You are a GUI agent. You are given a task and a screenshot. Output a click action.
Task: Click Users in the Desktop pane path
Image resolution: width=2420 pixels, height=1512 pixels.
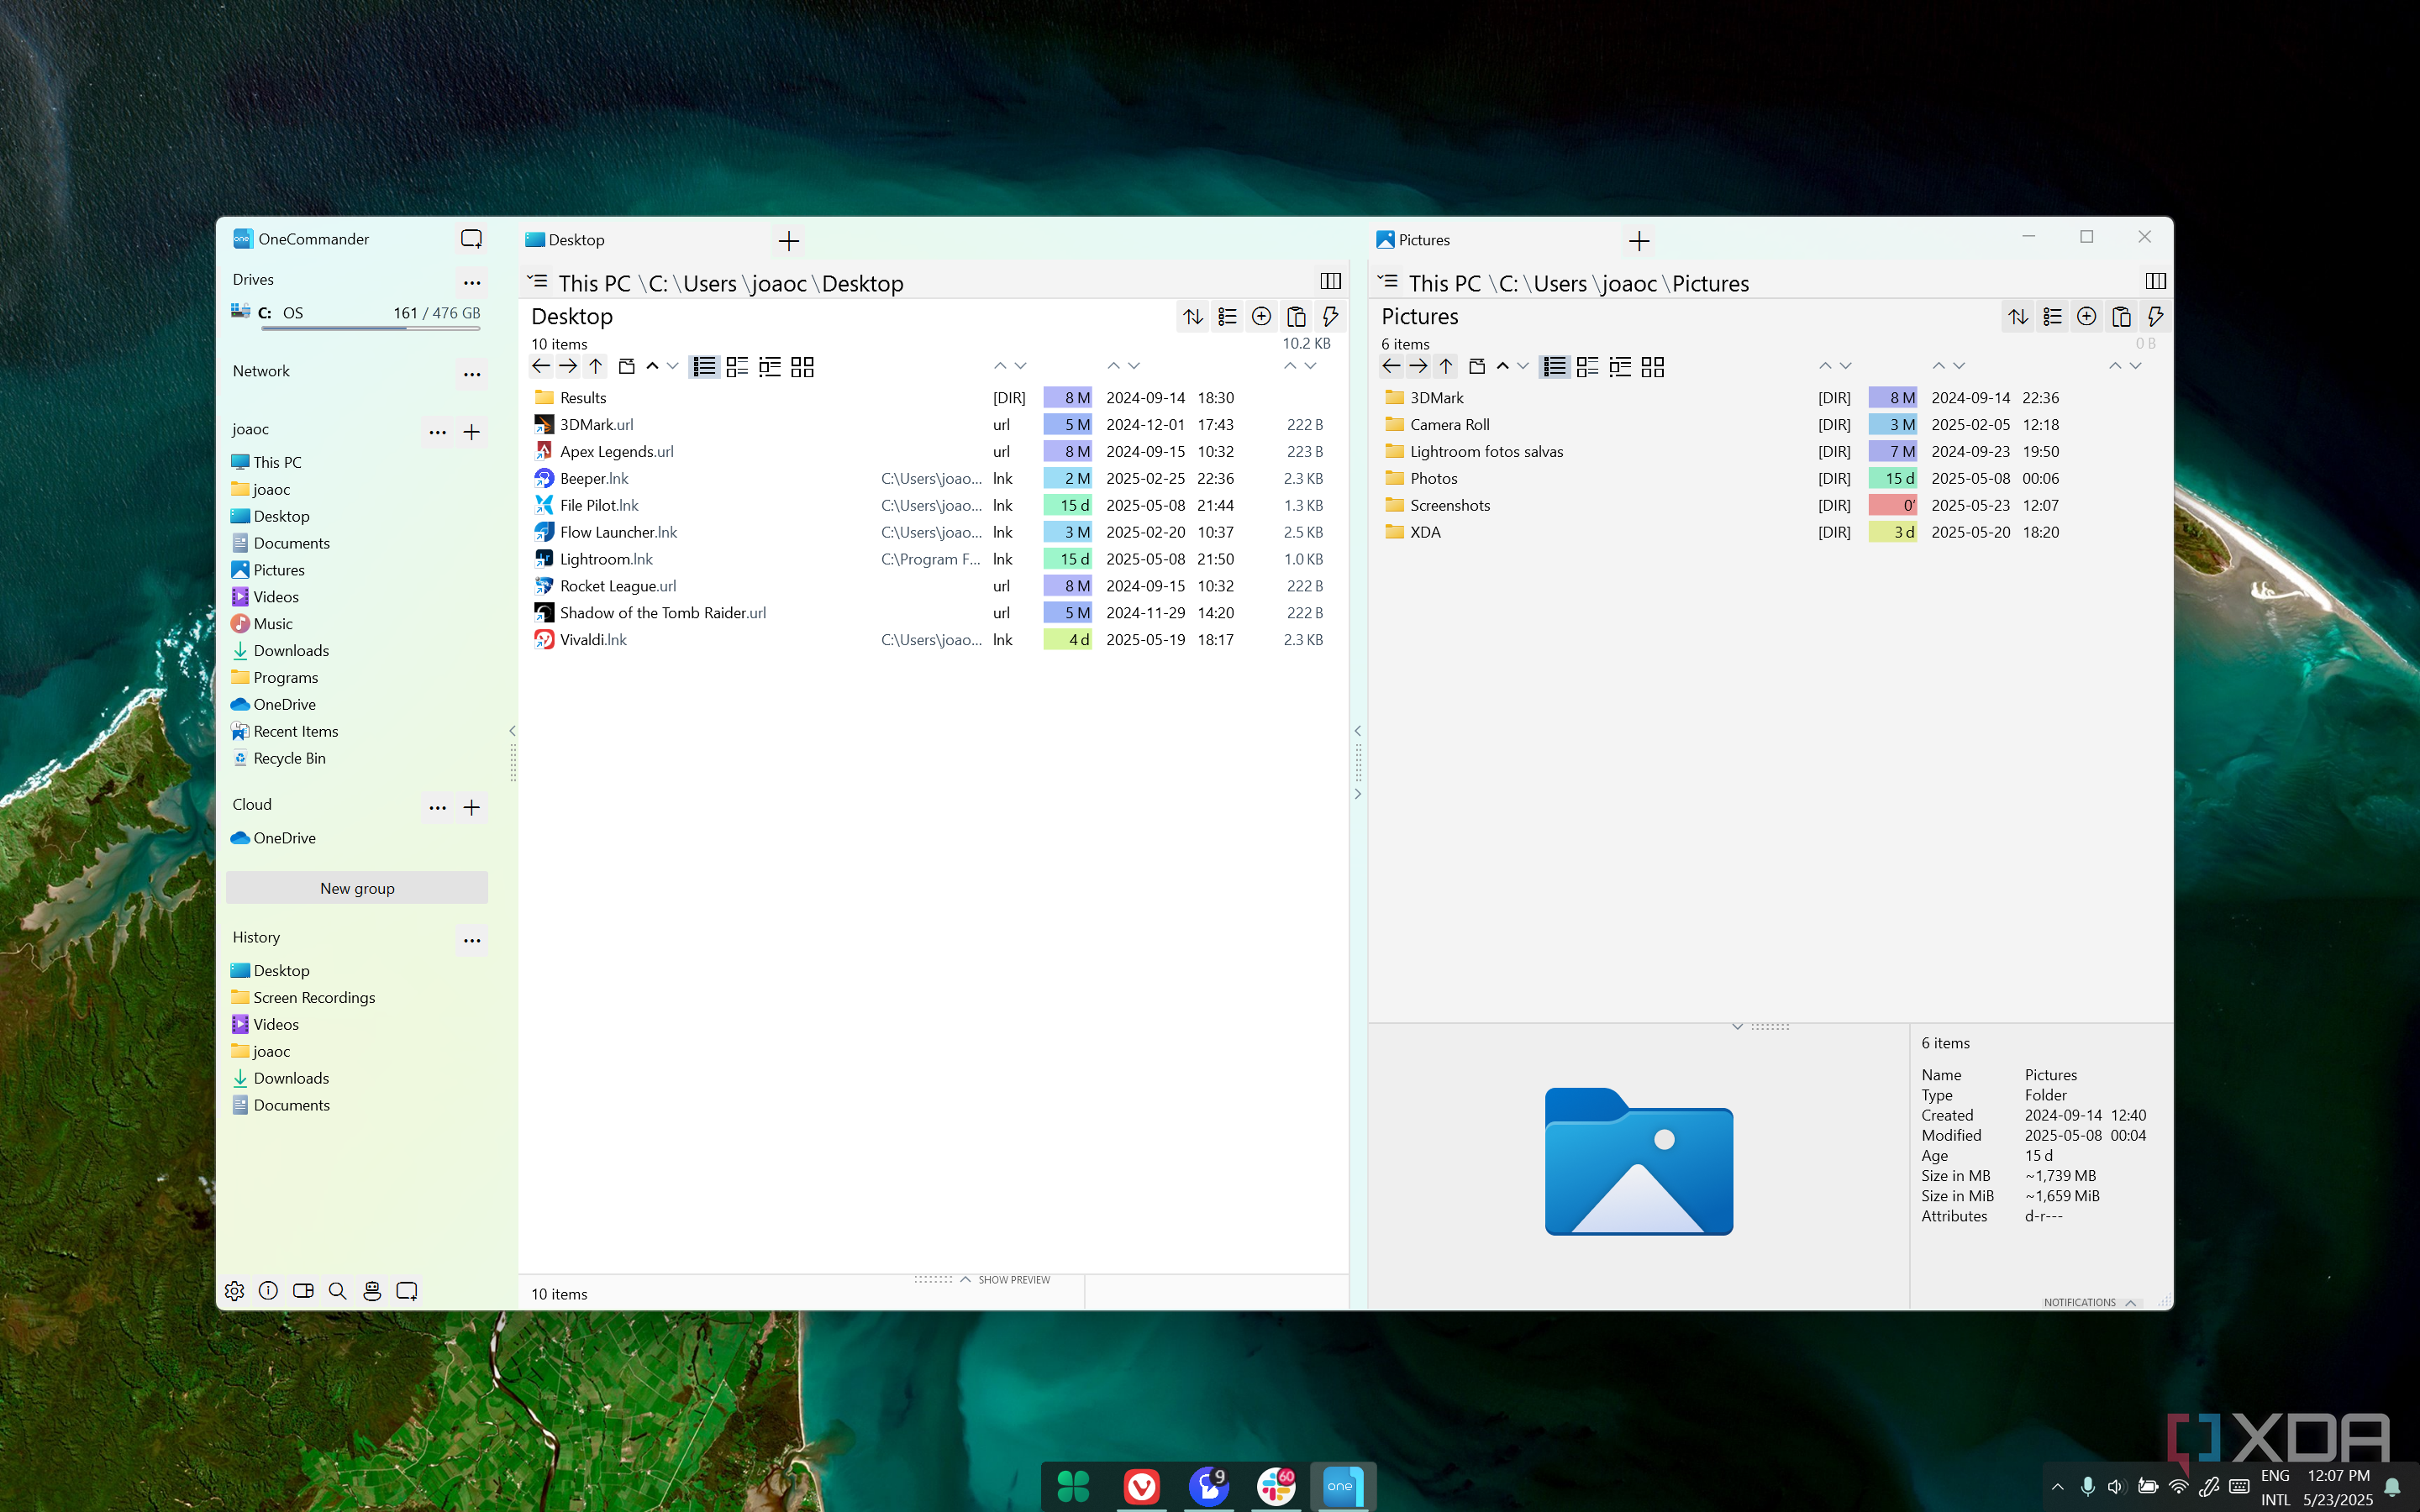pos(710,284)
